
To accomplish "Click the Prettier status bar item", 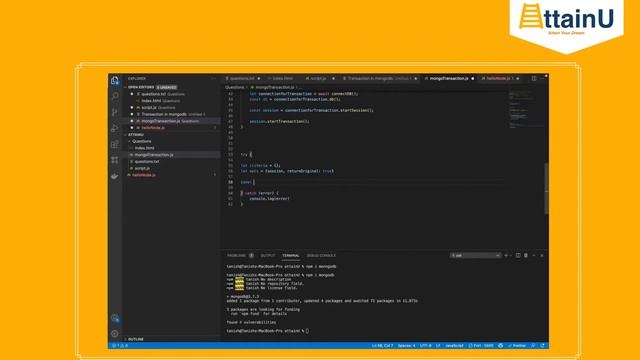I will [x=517, y=346].
